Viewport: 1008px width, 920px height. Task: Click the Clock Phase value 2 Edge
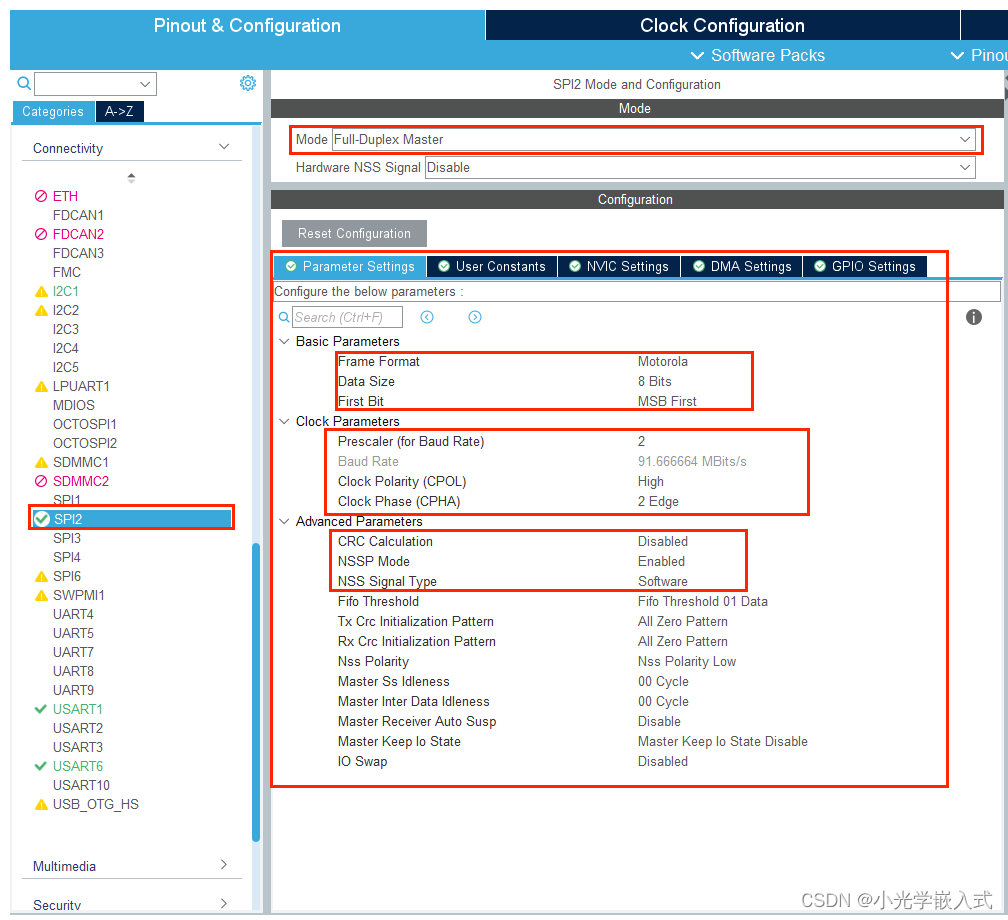click(x=658, y=501)
